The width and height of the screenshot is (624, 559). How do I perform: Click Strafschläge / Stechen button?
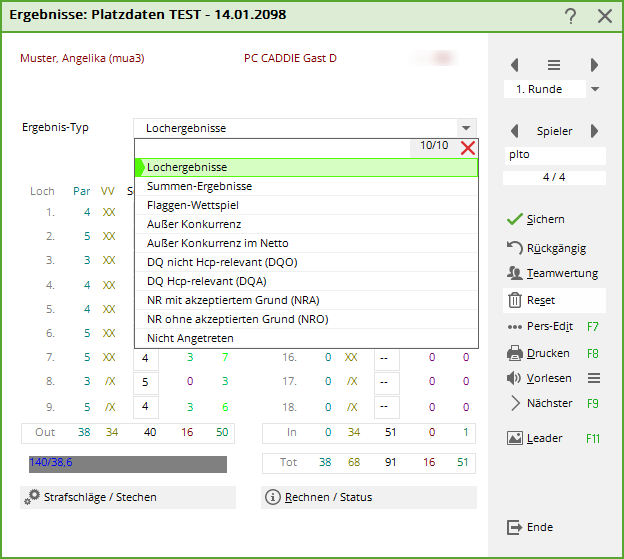point(128,497)
